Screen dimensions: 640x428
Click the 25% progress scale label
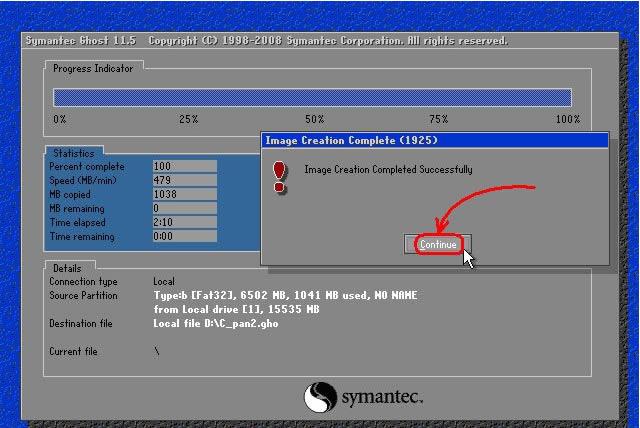[x=189, y=119]
